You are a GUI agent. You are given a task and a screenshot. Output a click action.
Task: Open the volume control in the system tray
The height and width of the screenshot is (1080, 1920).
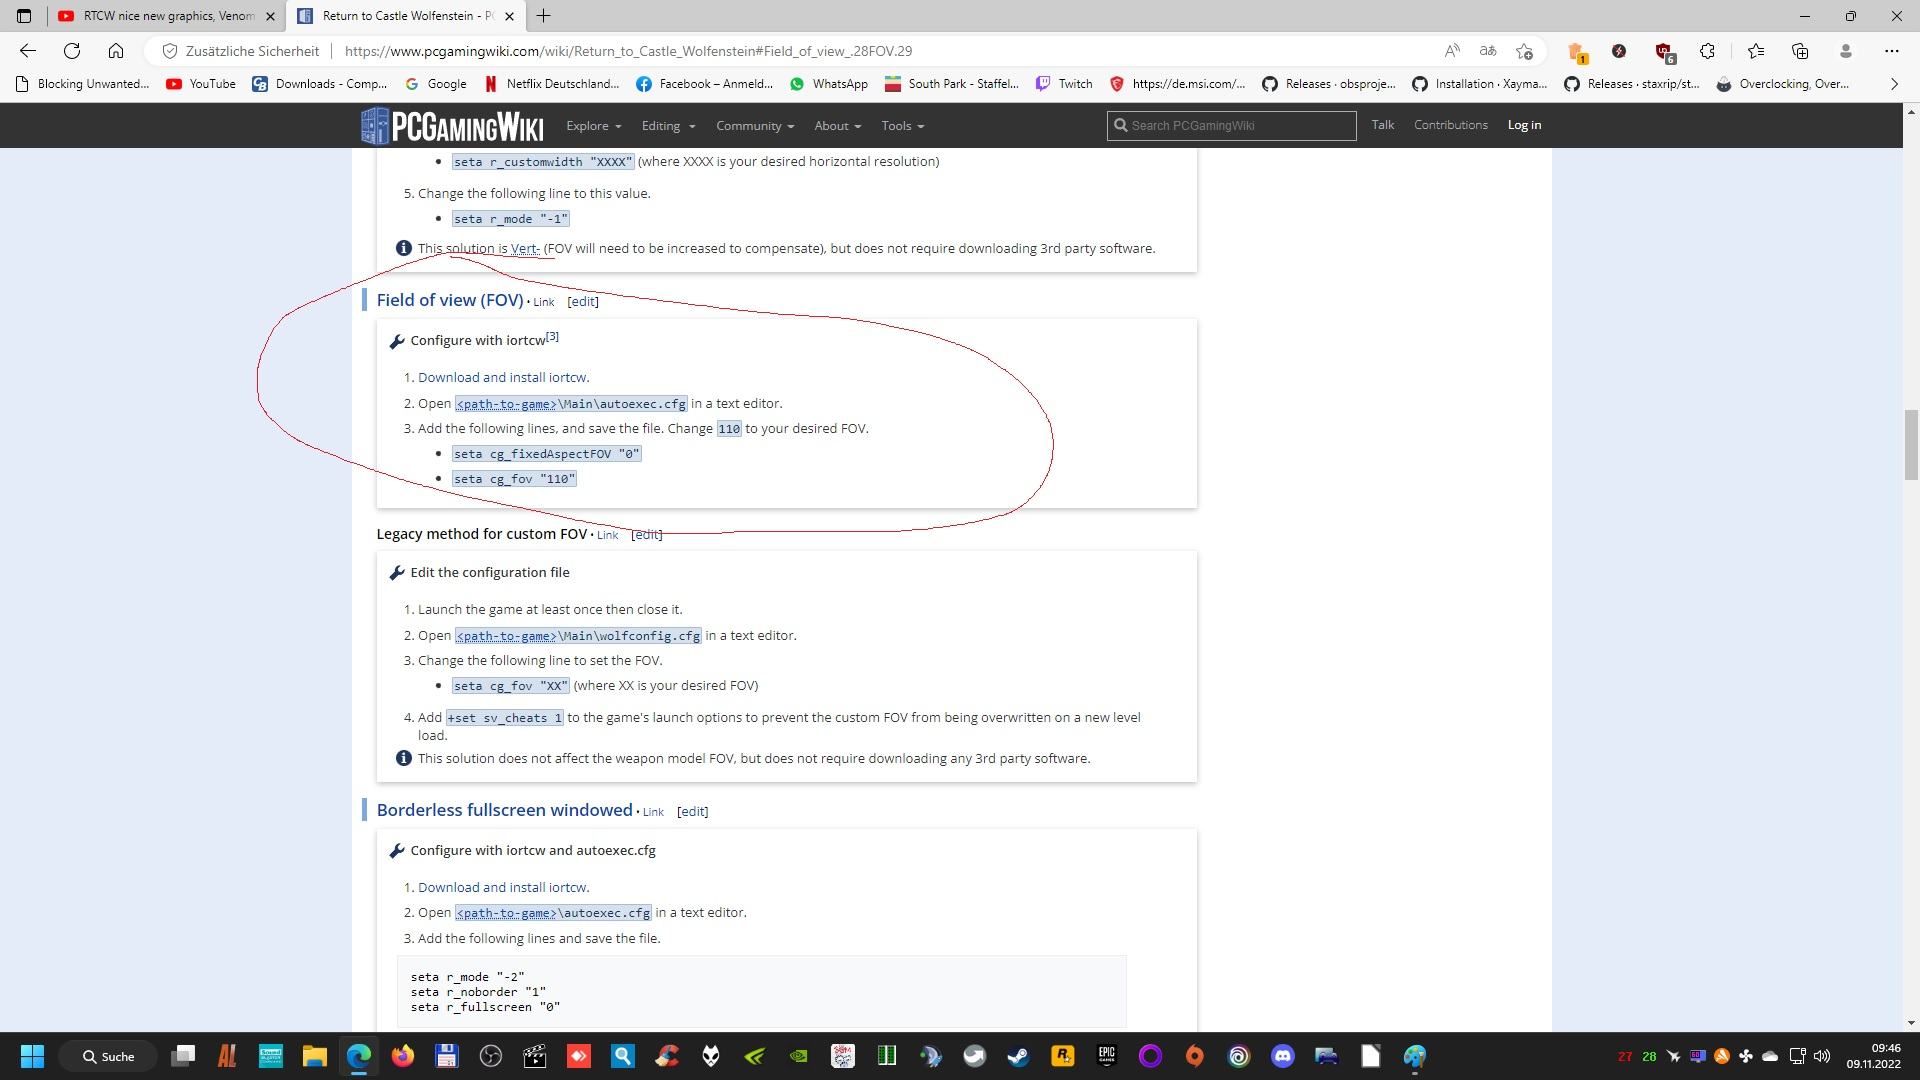tap(1821, 1056)
